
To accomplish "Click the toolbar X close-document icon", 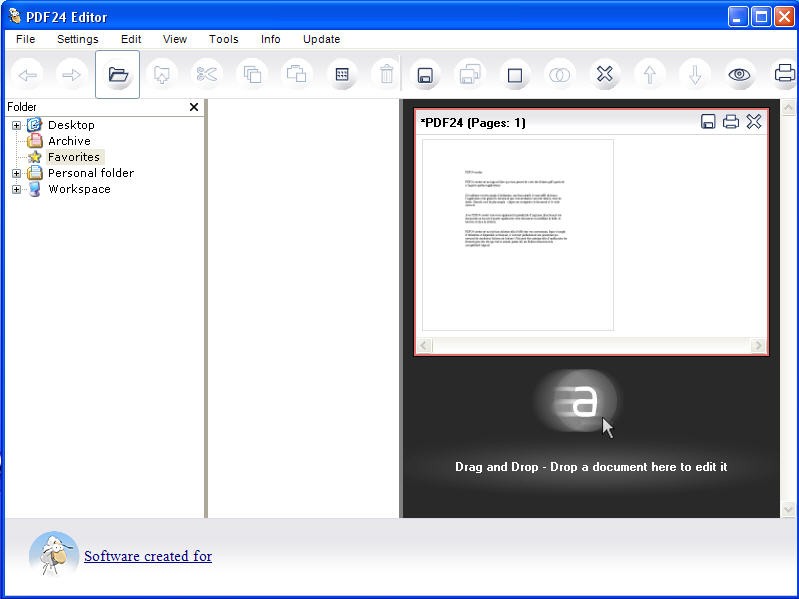I will point(605,75).
